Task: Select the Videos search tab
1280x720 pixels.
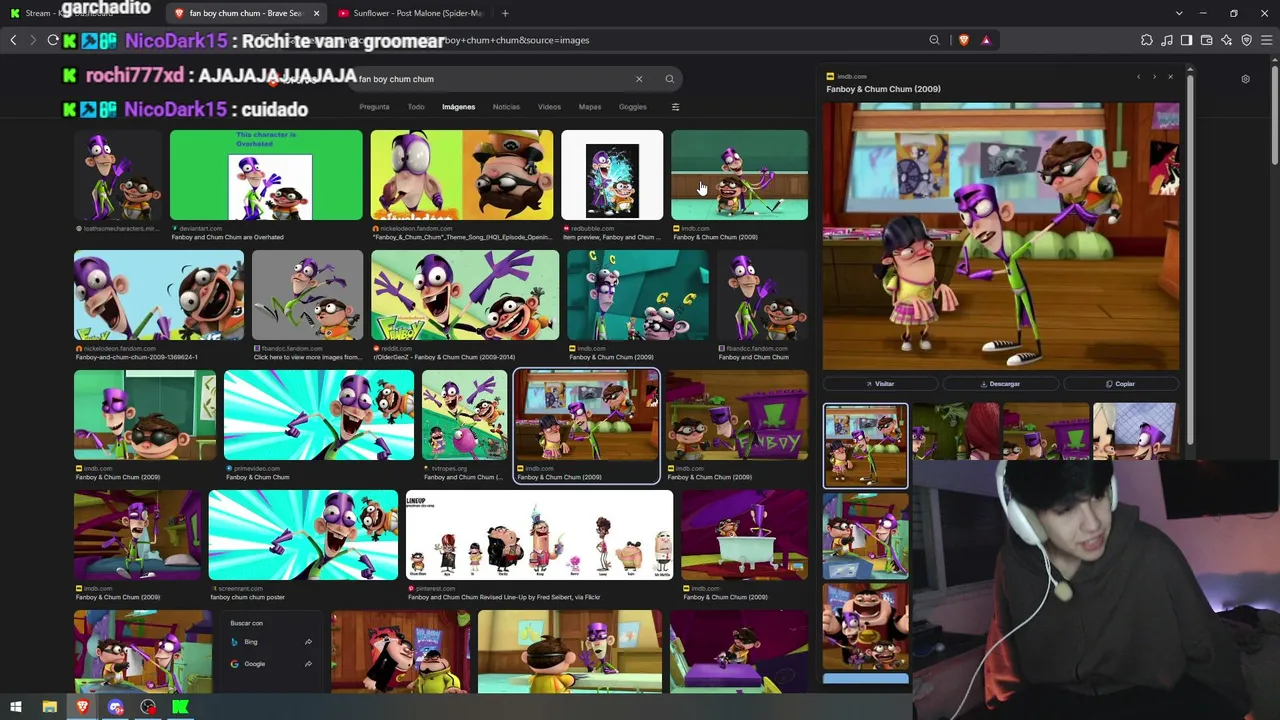Action: (549, 107)
